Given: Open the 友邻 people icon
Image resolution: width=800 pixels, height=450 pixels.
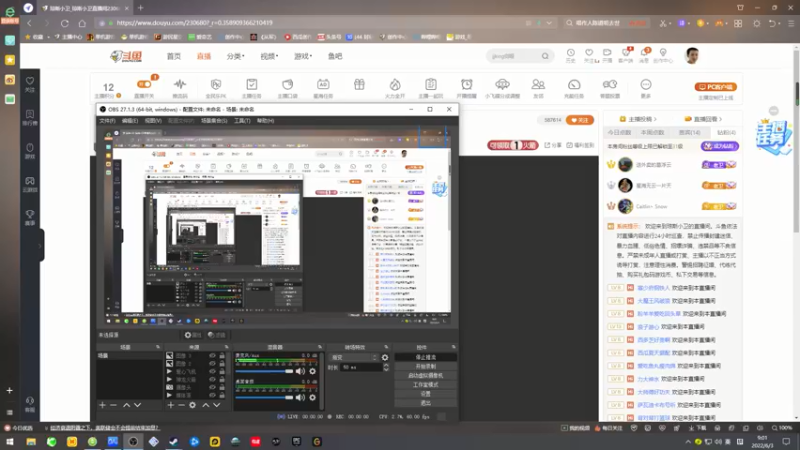Looking at the screenshot, I should point(538,84).
